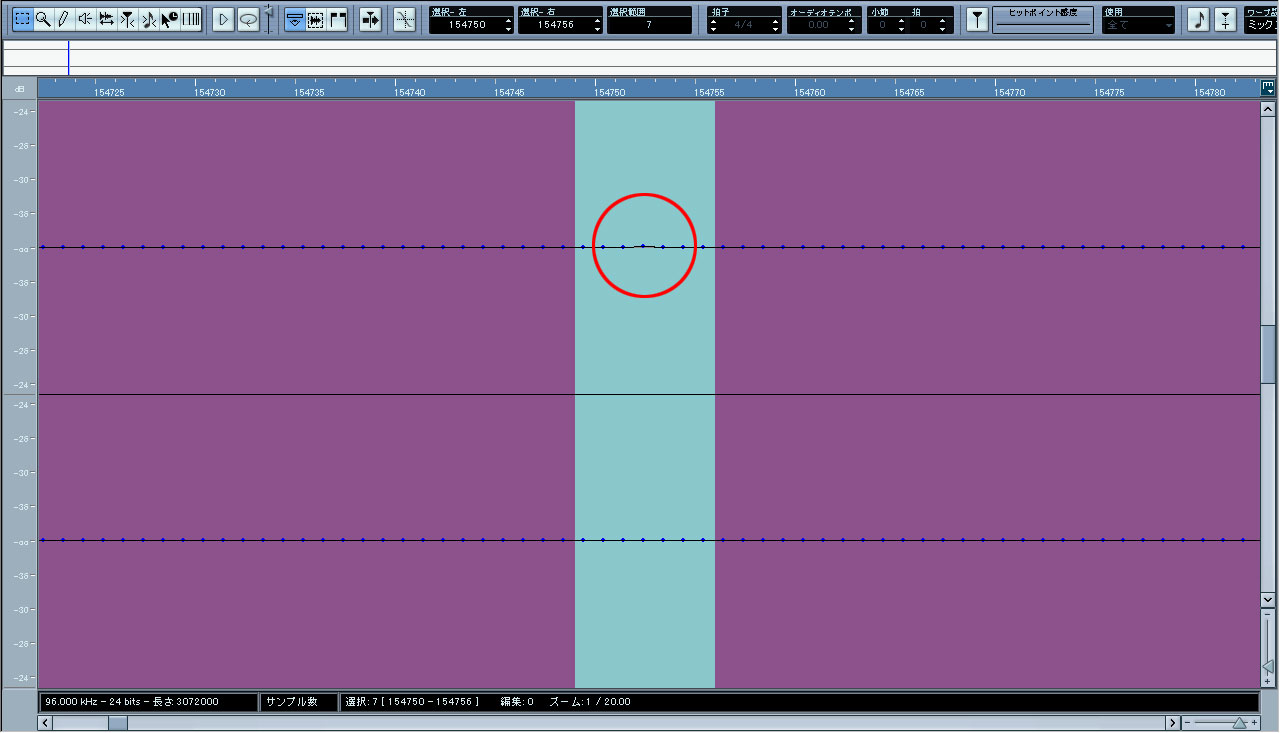Toggle Musical Mode note button
The height and width of the screenshot is (733, 1280).
[x=1198, y=19]
